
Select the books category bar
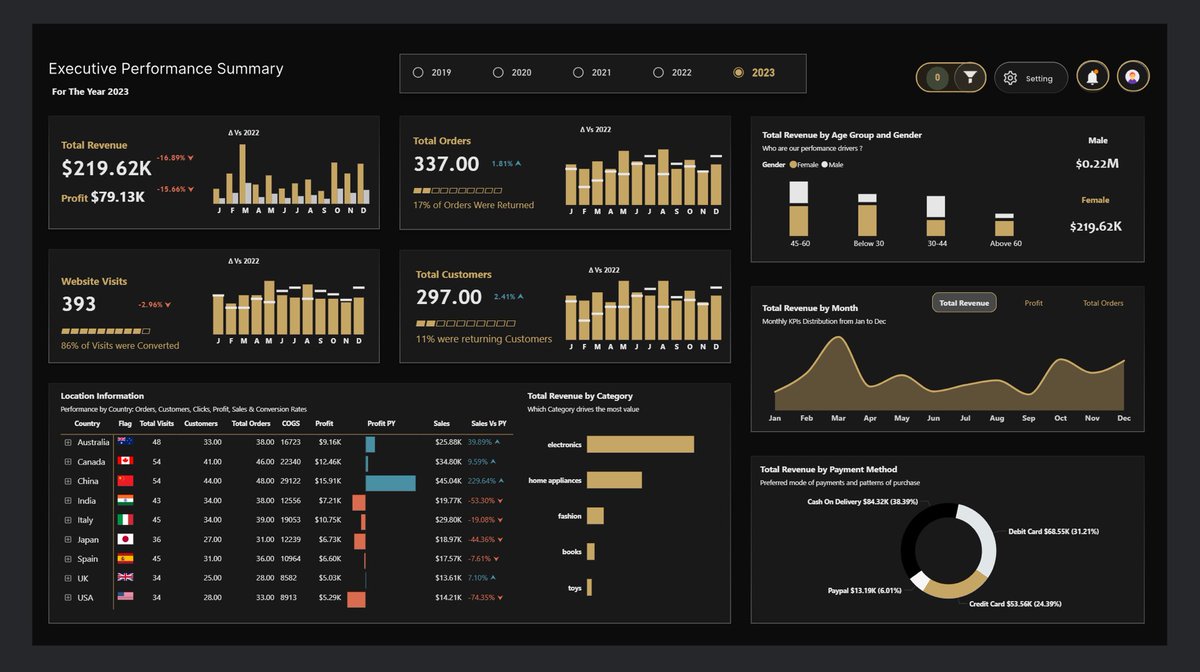[591, 552]
